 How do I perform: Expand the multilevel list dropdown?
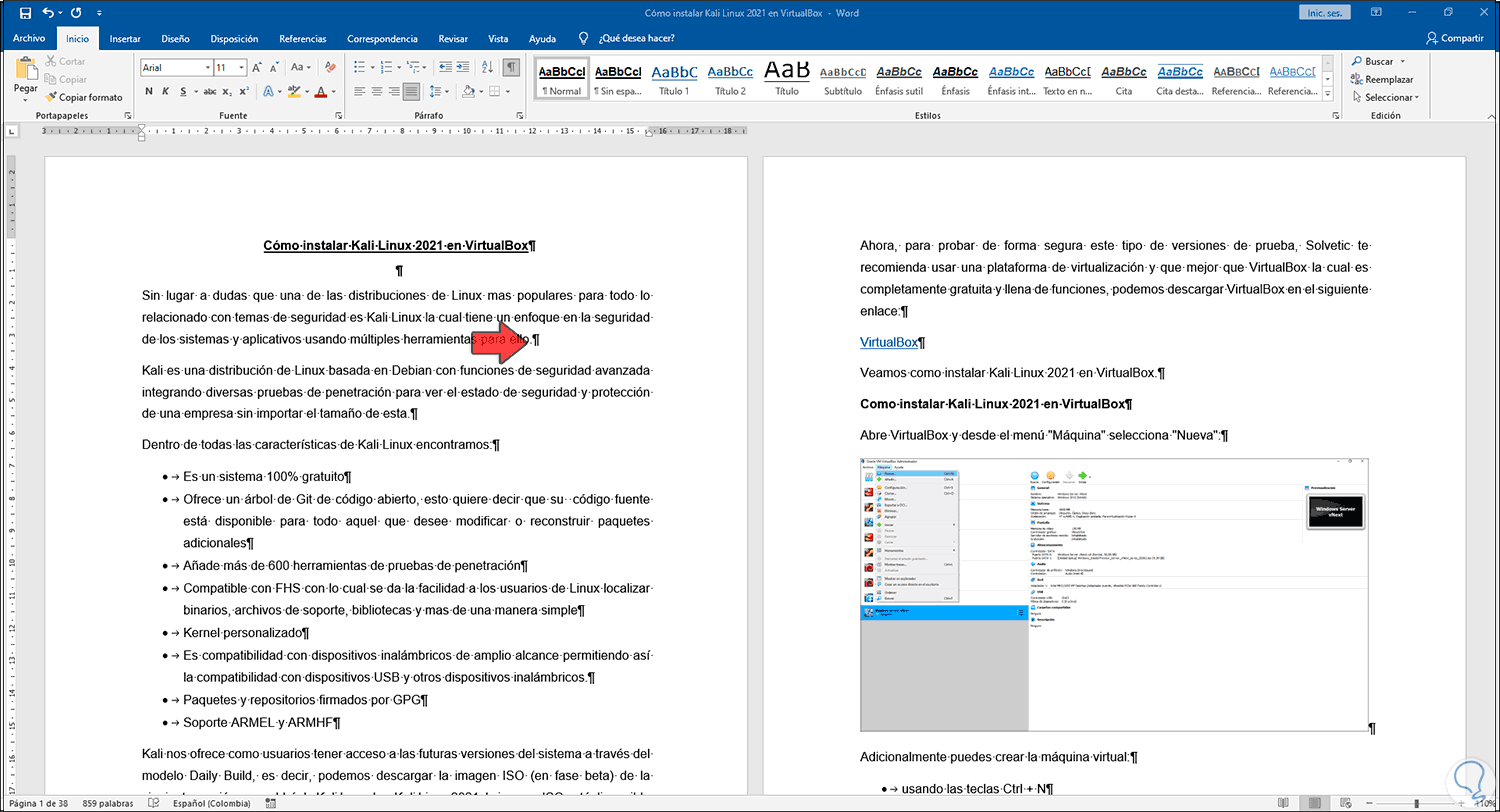click(x=422, y=68)
